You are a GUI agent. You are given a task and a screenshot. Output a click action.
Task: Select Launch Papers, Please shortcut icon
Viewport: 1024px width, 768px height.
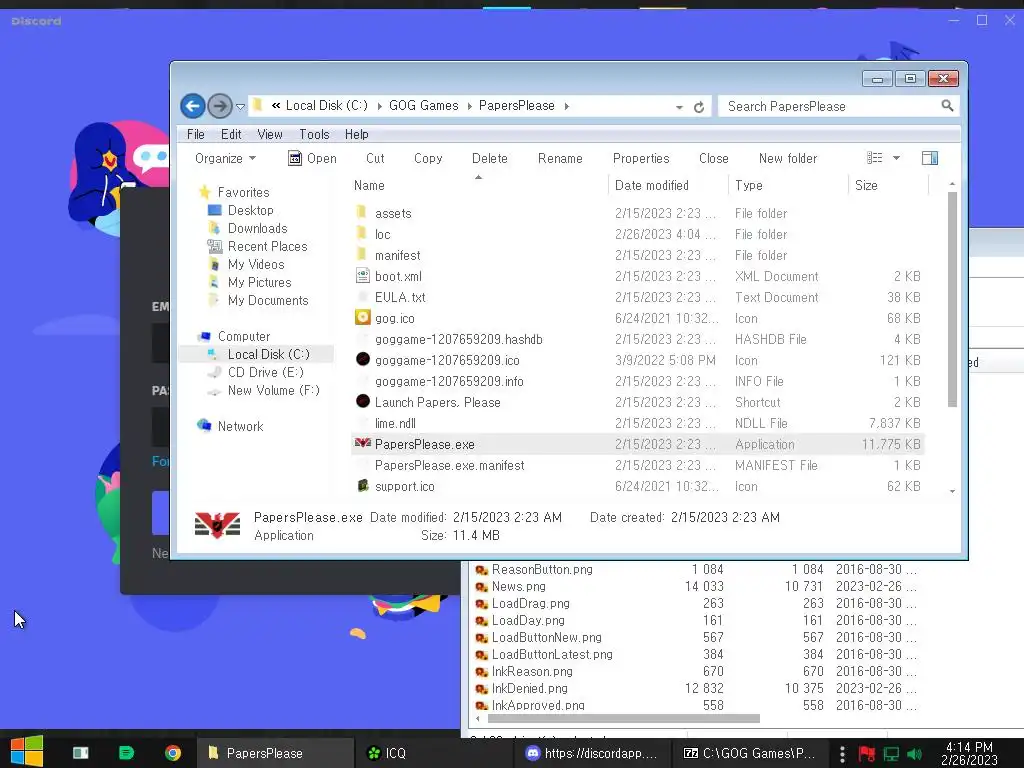[362, 401]
